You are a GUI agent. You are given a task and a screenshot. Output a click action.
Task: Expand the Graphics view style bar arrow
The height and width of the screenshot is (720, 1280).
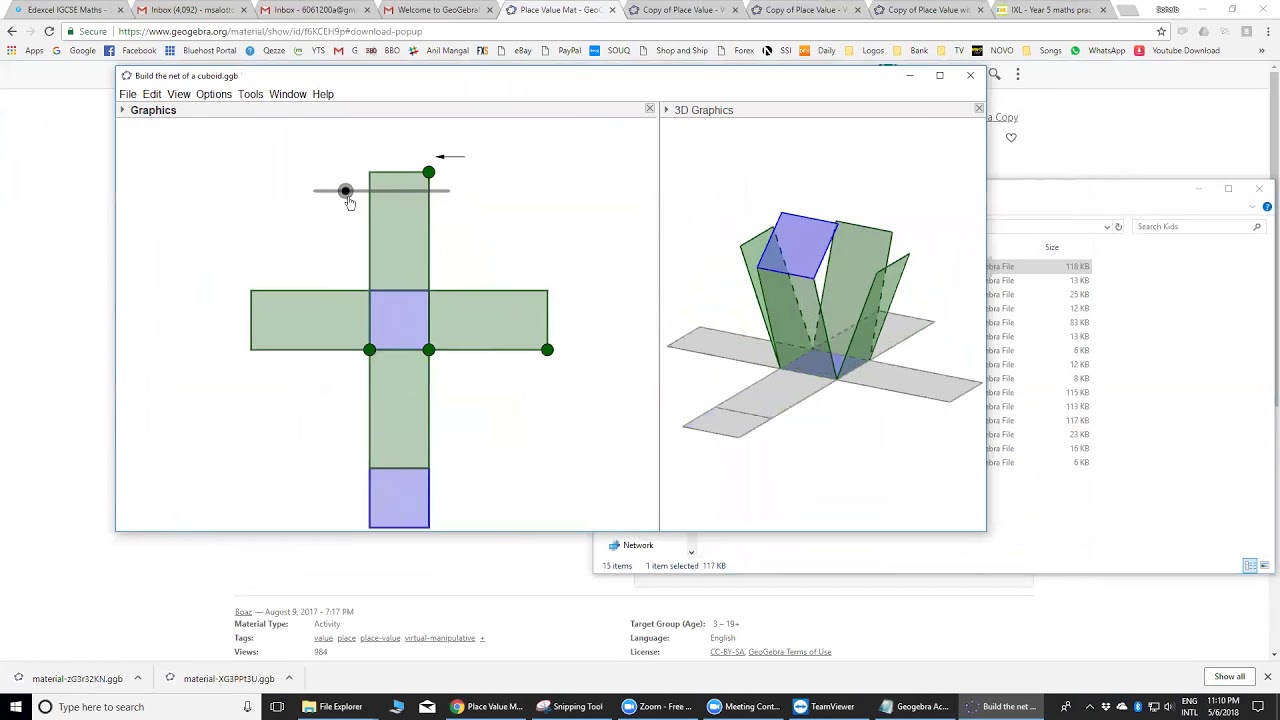click(122, 110)
